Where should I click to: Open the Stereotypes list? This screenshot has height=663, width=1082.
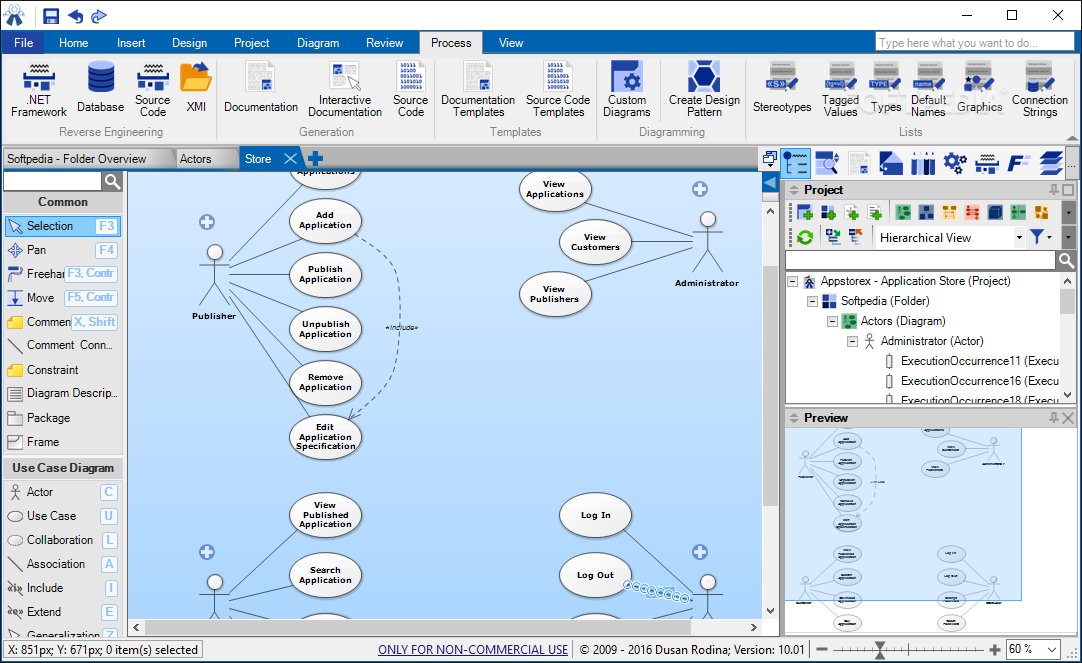(782, 87)
